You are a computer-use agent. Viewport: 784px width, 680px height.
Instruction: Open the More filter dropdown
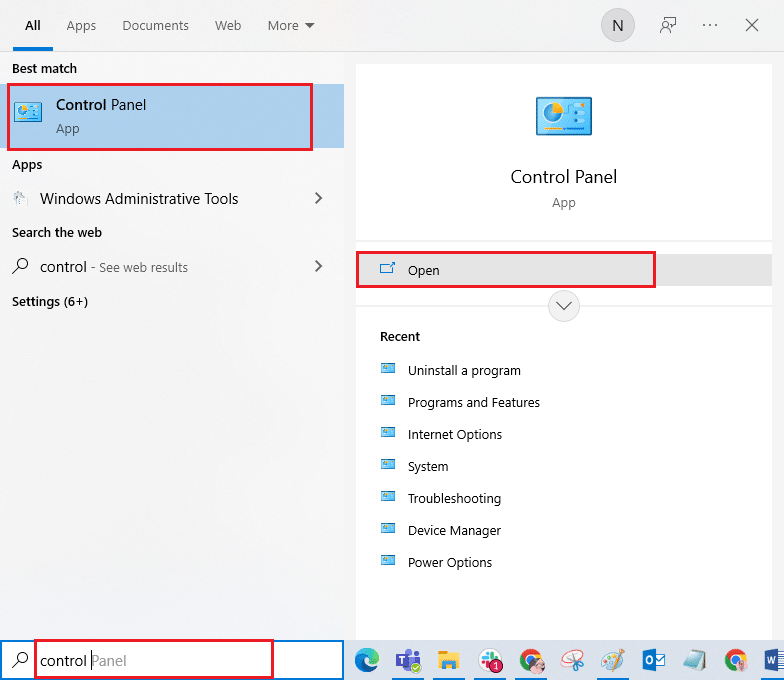[291, 26]
